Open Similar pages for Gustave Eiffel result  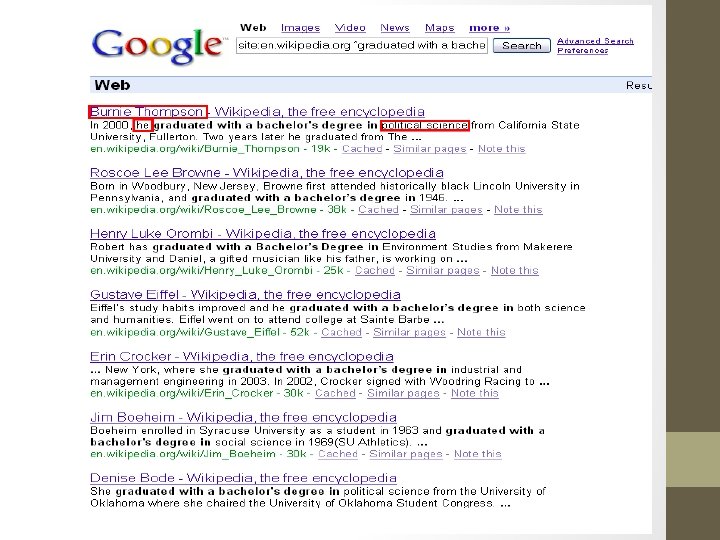pyautogui.click(x=409, y=332)
